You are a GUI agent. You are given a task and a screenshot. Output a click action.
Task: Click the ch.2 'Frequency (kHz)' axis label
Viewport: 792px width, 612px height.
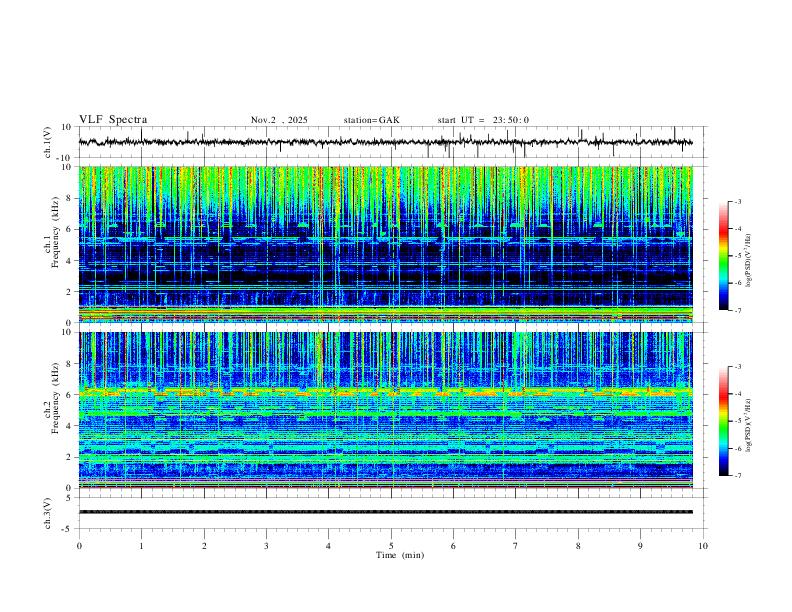point(56,398)
